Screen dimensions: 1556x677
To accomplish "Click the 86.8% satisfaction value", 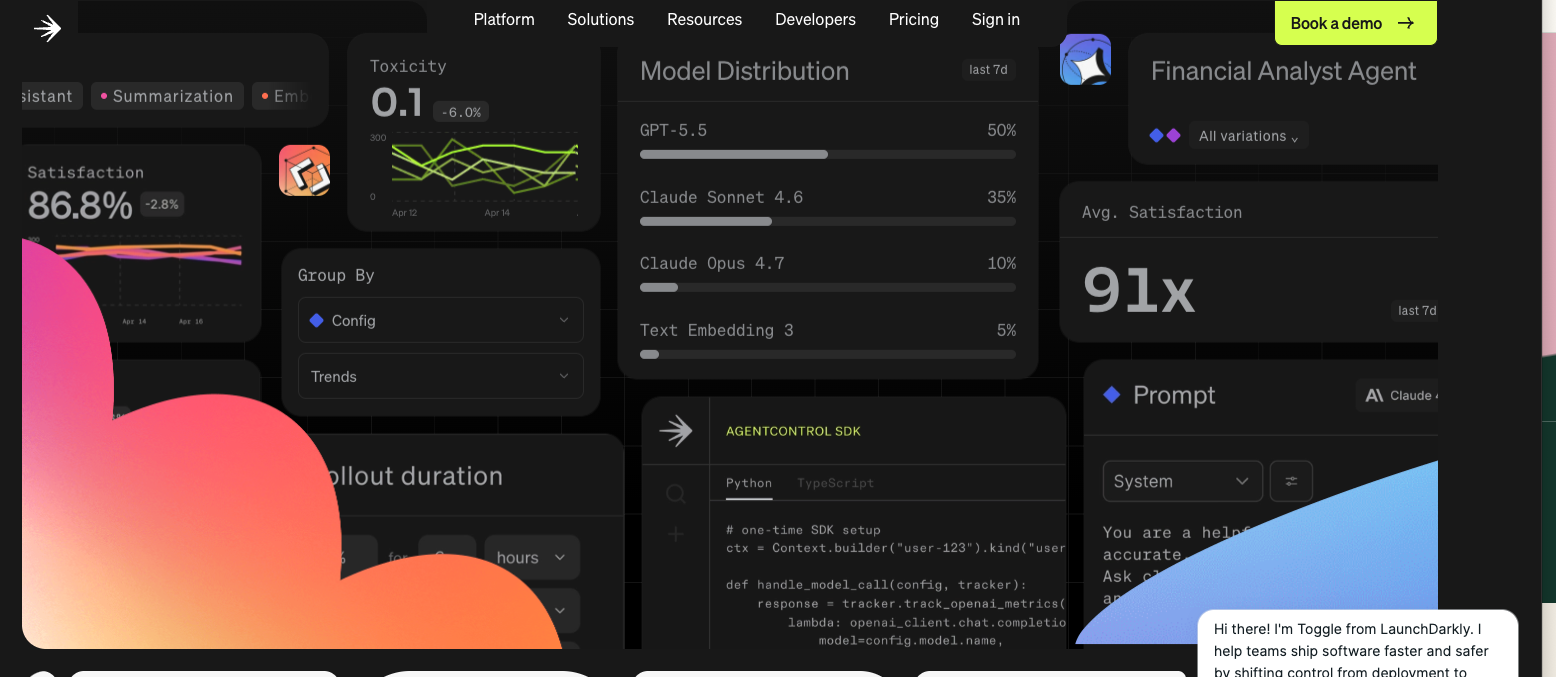I will (80, 206).
